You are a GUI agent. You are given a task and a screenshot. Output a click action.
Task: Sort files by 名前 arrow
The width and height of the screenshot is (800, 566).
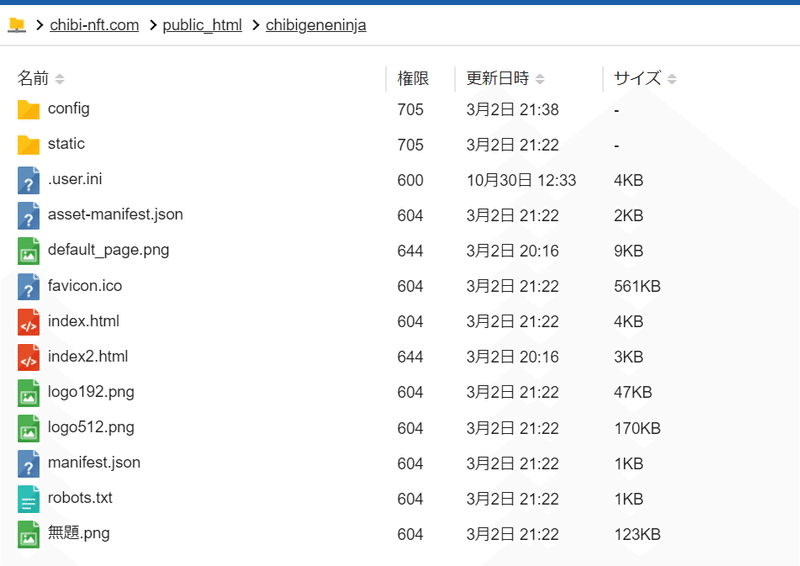pos(60,79)
